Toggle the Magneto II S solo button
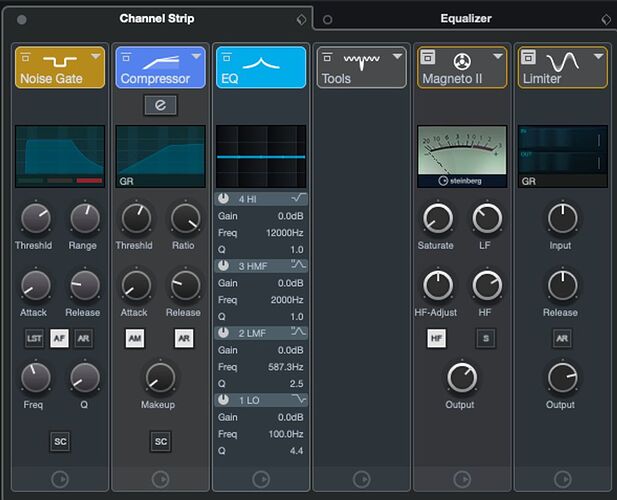Image resolution: width=617 pixels, height=500 pixels. pos(486,338)
